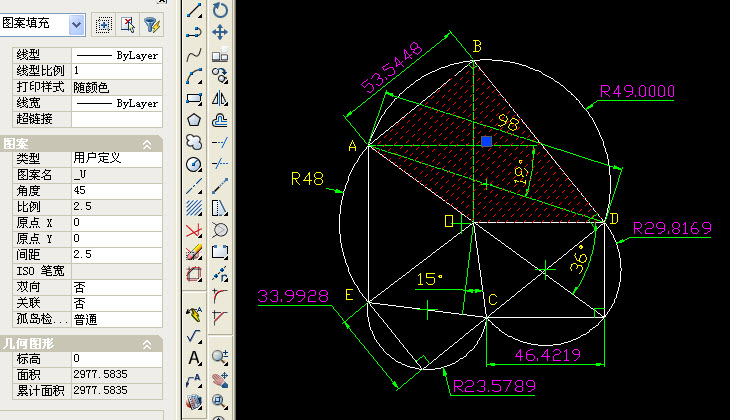Open the 打印样式 随颜色 field
The image size is (730, 420).
[x=117, y=87]
